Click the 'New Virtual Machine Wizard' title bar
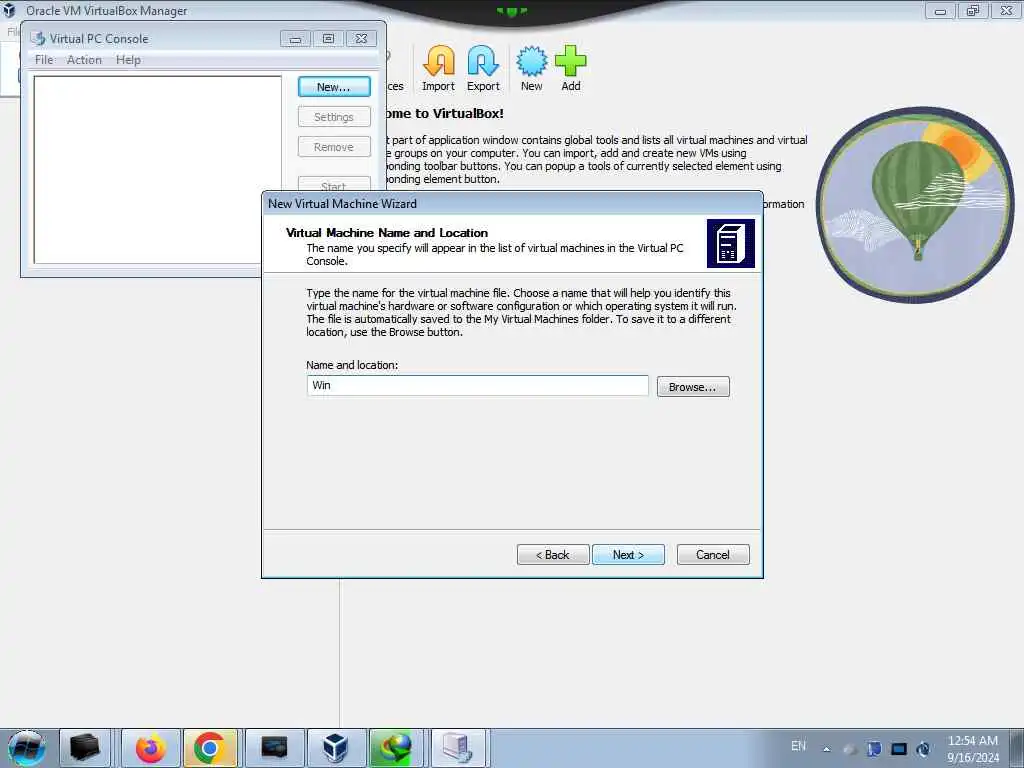 pyautogui.click(x=512, y=204)
